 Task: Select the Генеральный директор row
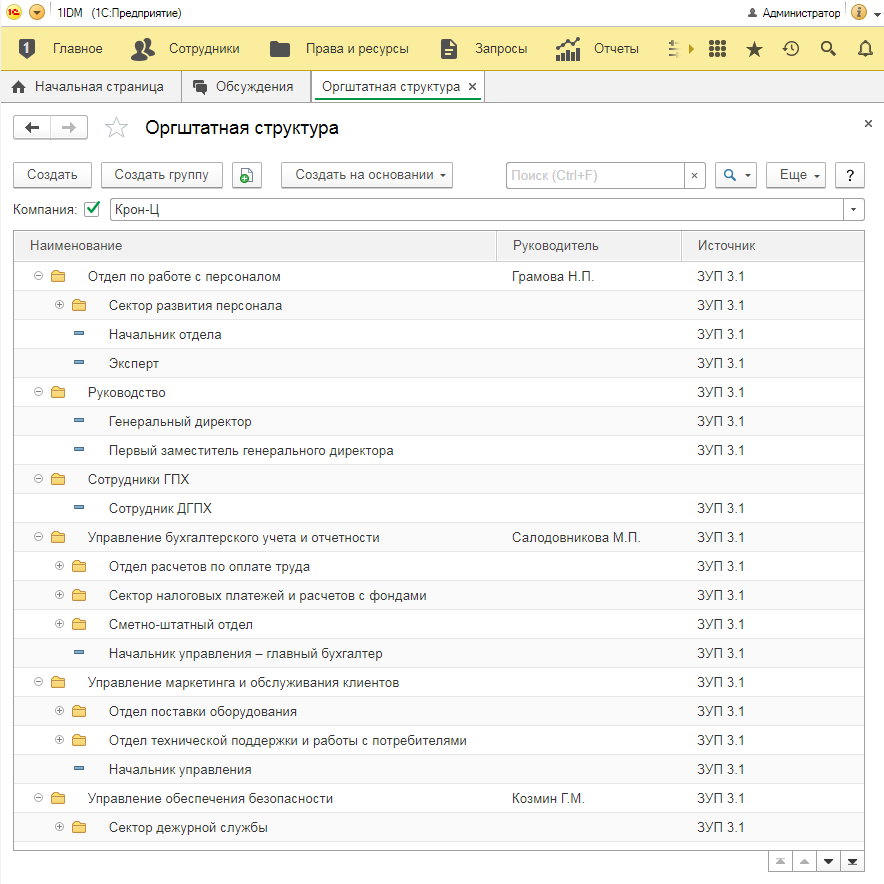439,422
